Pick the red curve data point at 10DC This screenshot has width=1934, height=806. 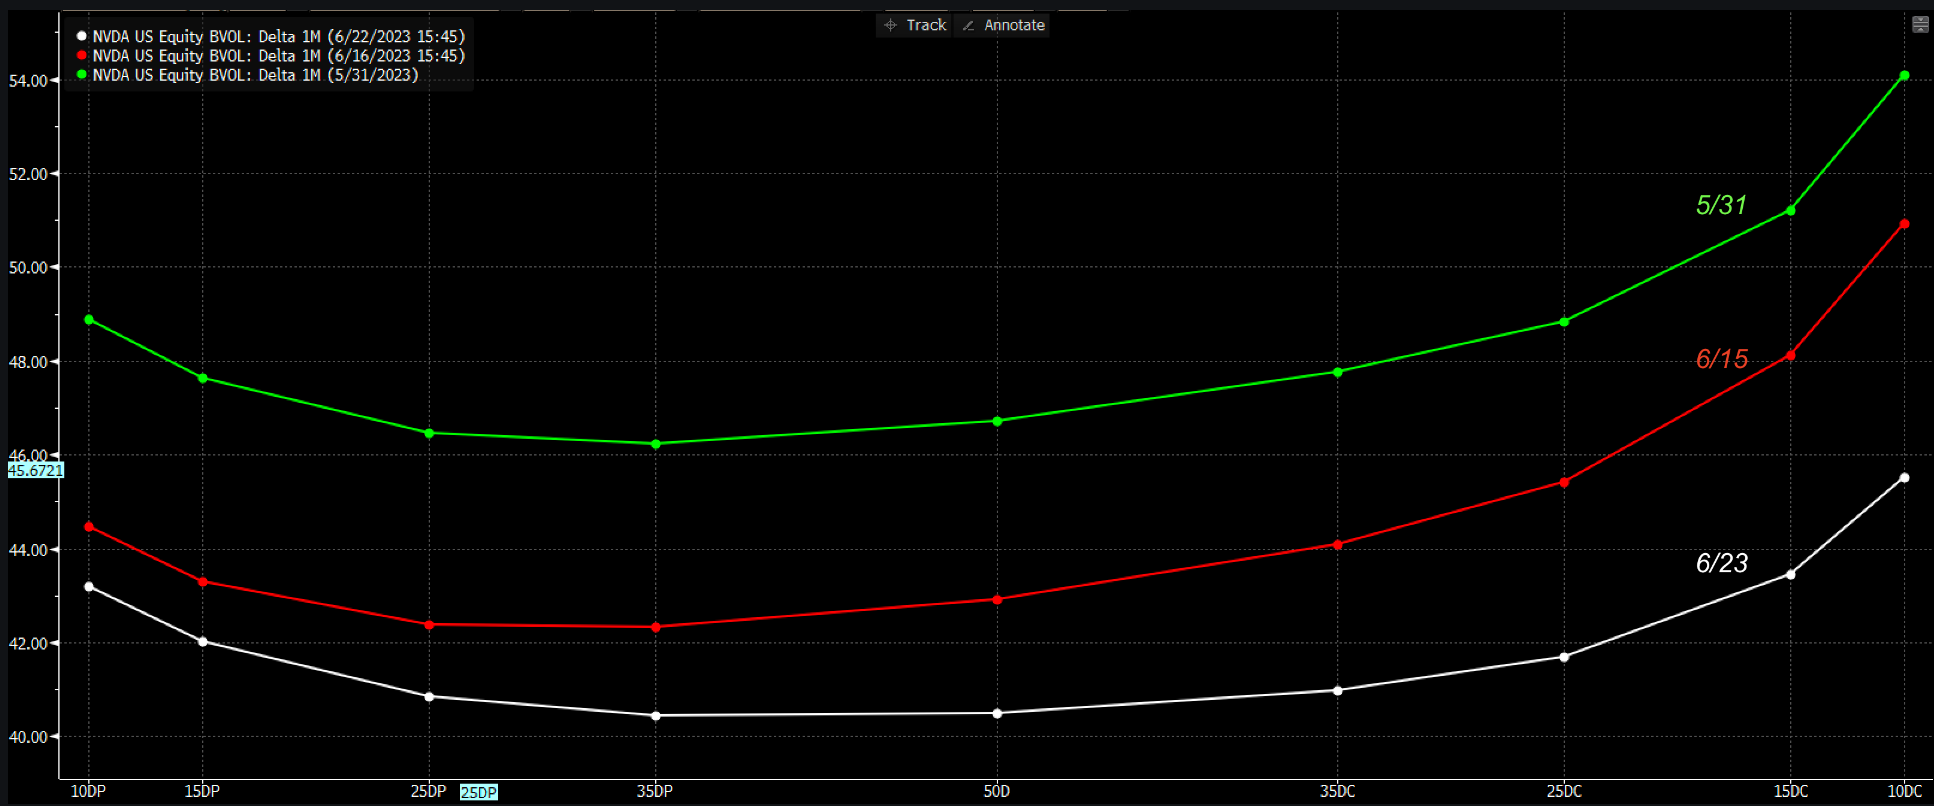(1904, 224)
